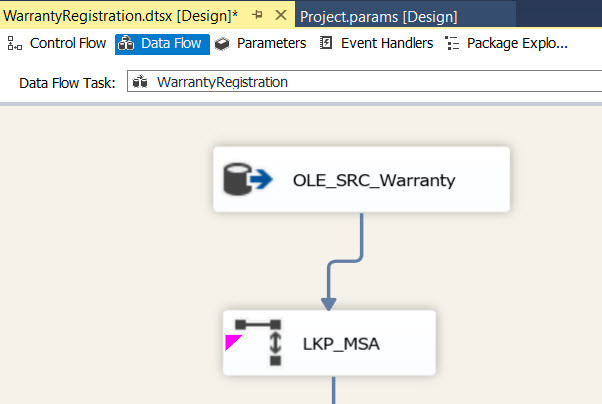602x404 pixels.
Task: Click the Parameters cube icon
Action: [223, 44]
